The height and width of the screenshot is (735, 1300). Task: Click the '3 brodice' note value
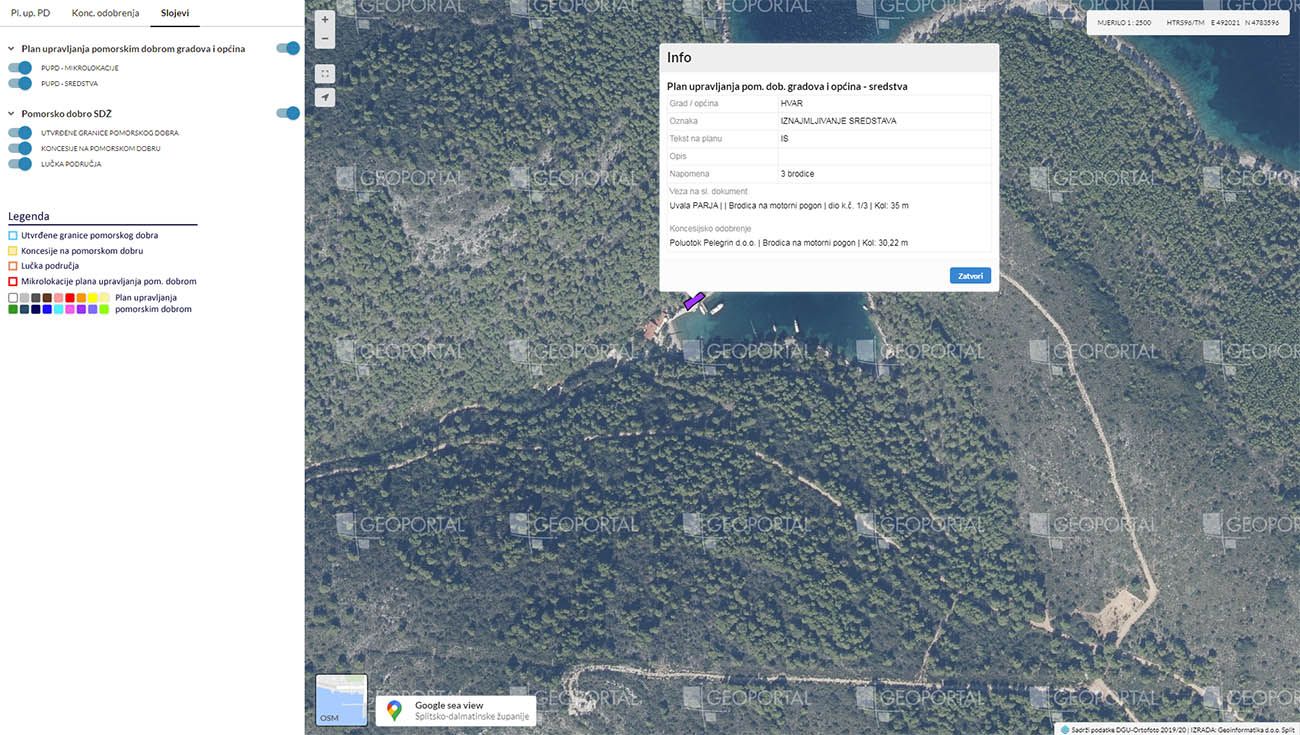click(797, 174)
